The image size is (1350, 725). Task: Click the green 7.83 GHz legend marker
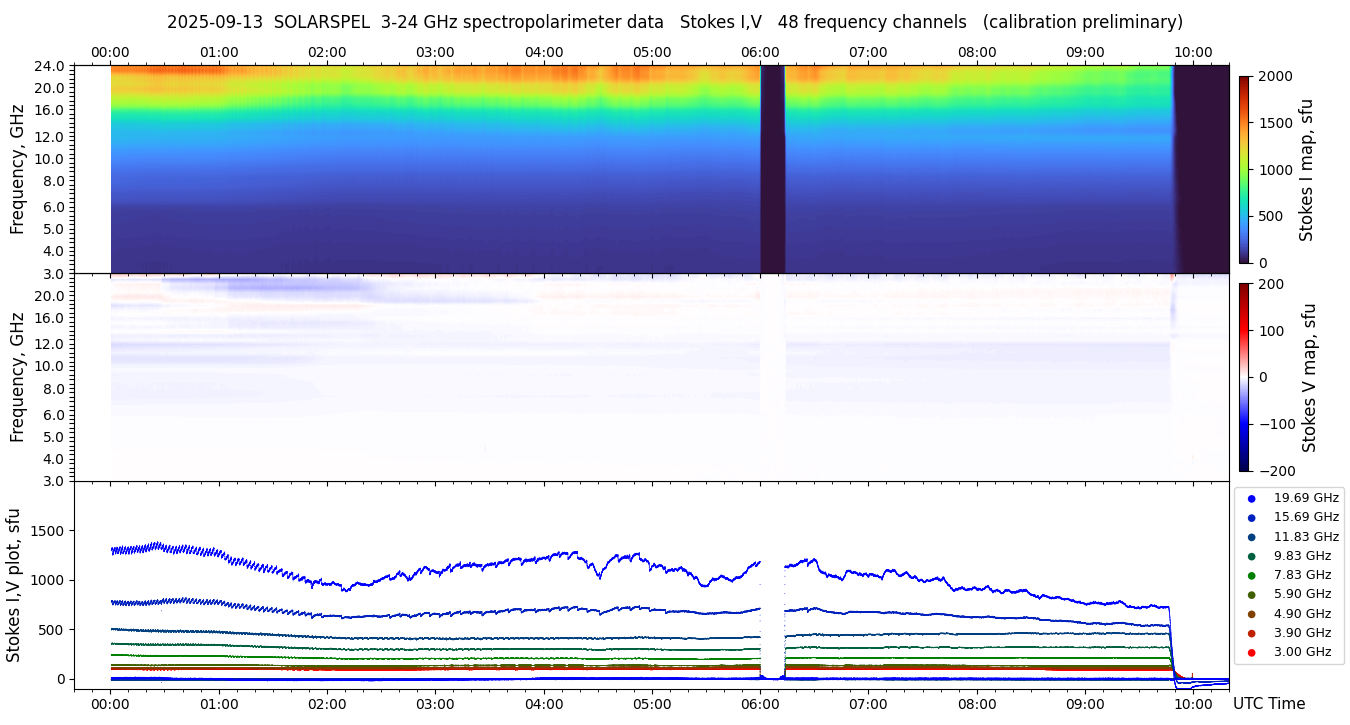[1251, 575]
